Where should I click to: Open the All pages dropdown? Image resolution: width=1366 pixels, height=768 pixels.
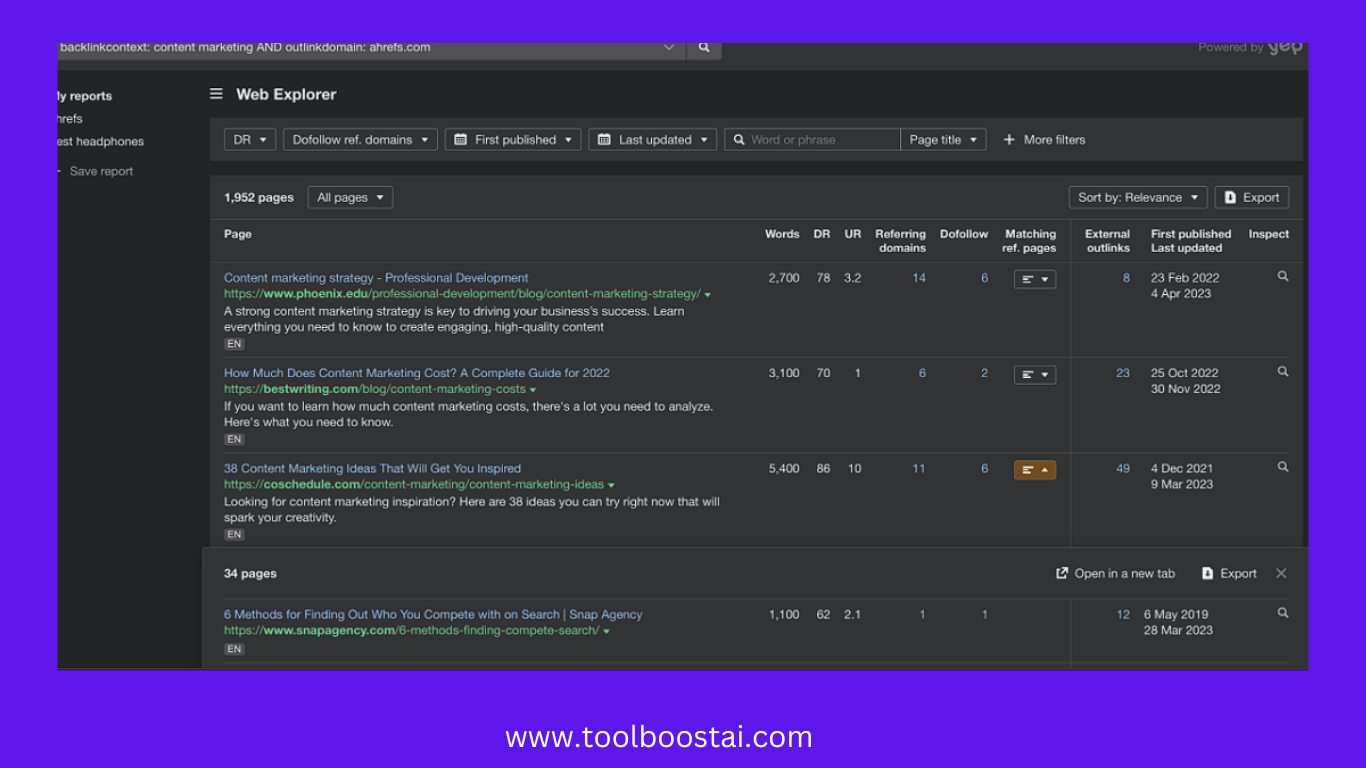pyautogui.click(x=350, y=197)
